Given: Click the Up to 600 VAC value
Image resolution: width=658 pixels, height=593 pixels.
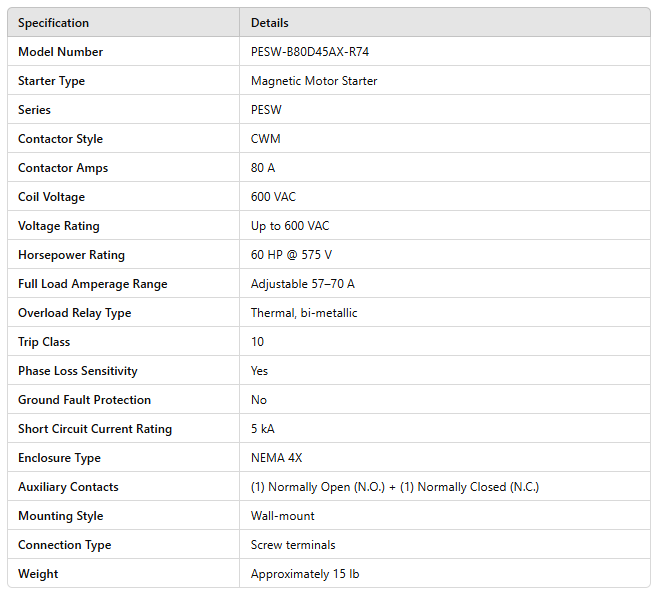Looking at the screenshot, I should [290, 226].
